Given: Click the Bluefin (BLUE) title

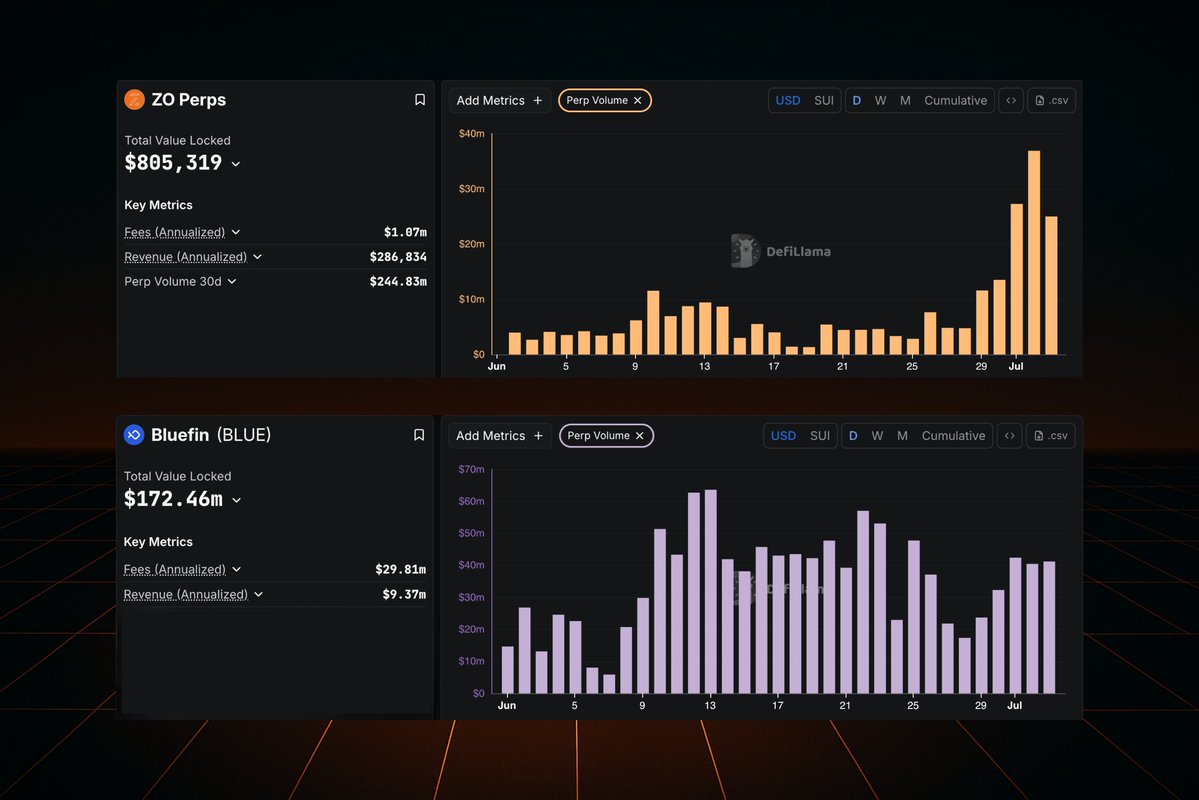Looking at the screenshot, I should click(211, 434).
